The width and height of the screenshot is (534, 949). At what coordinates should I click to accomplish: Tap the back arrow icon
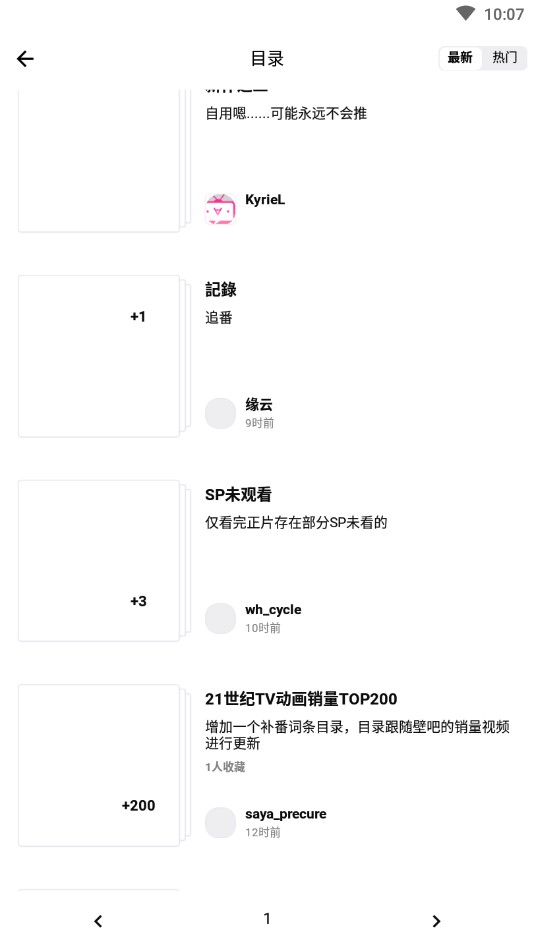[25, 59]
